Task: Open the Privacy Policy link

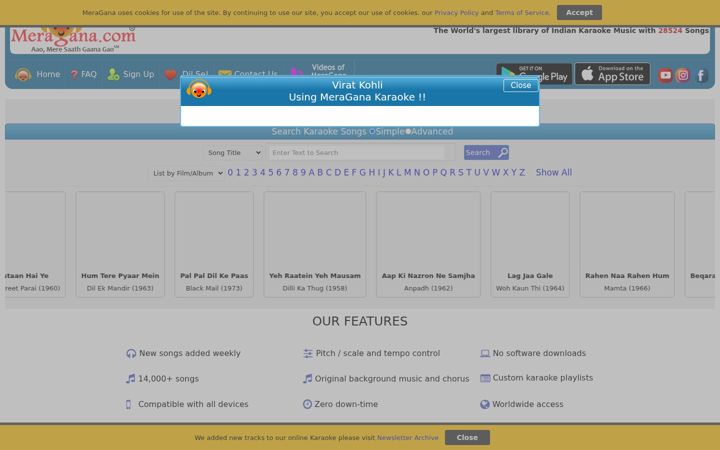Action: coord(456,12)
